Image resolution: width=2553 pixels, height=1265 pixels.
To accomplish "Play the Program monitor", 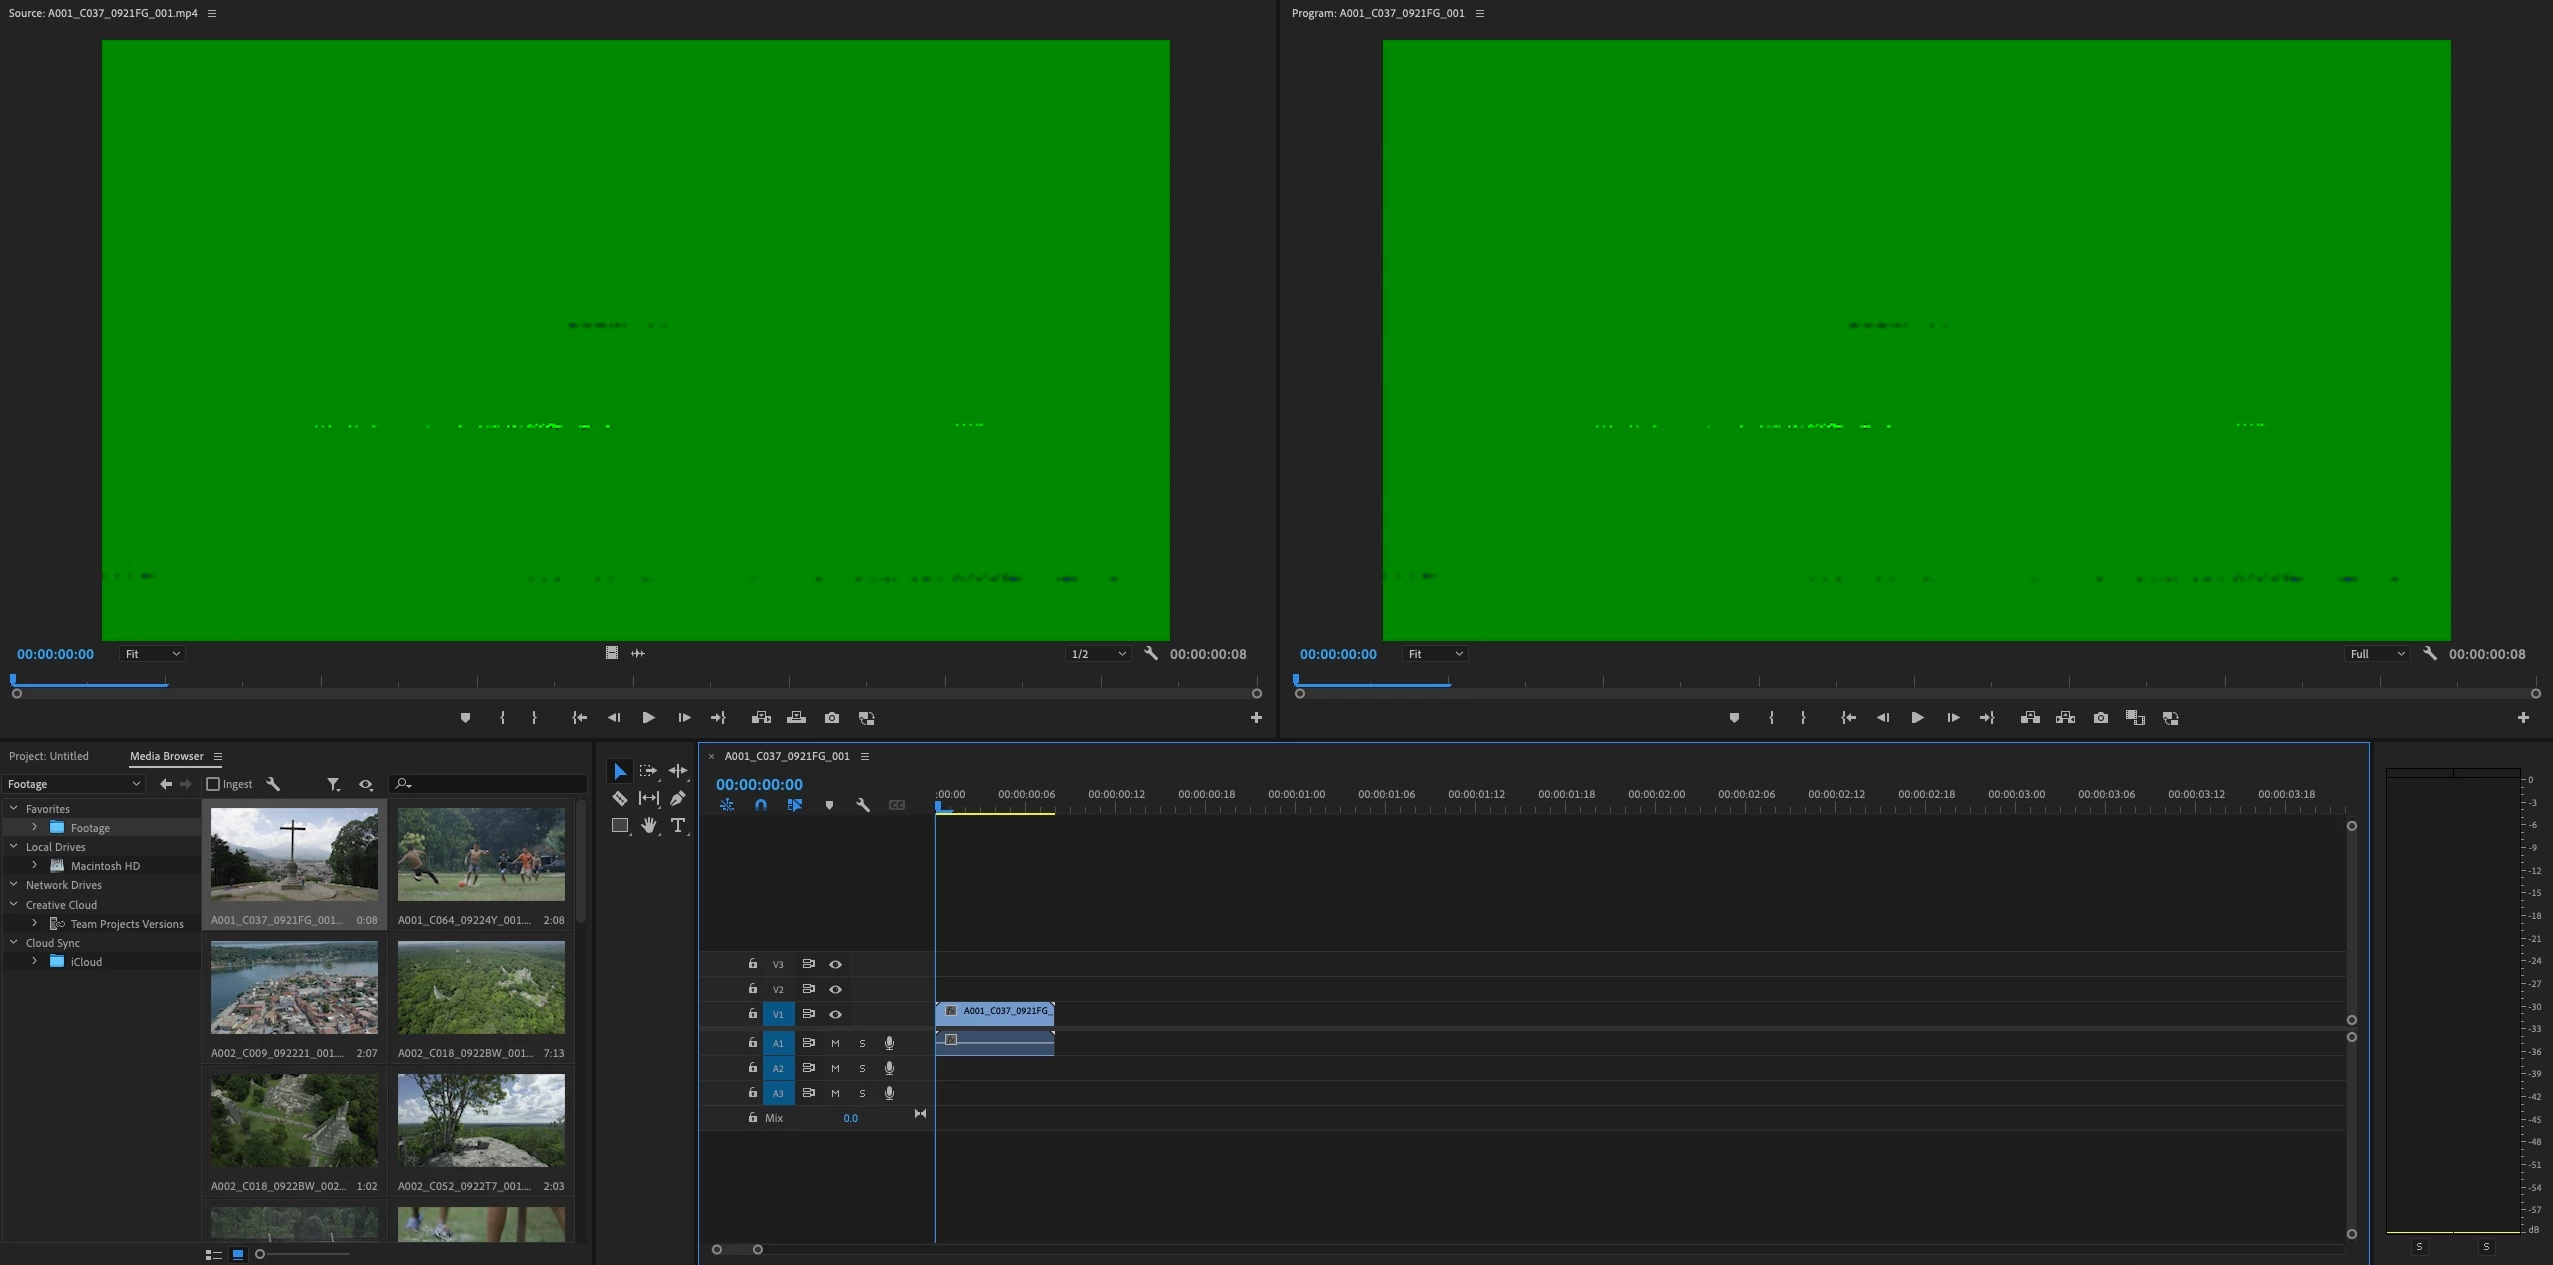I will pyautogui.click(x=1917, y=718).
